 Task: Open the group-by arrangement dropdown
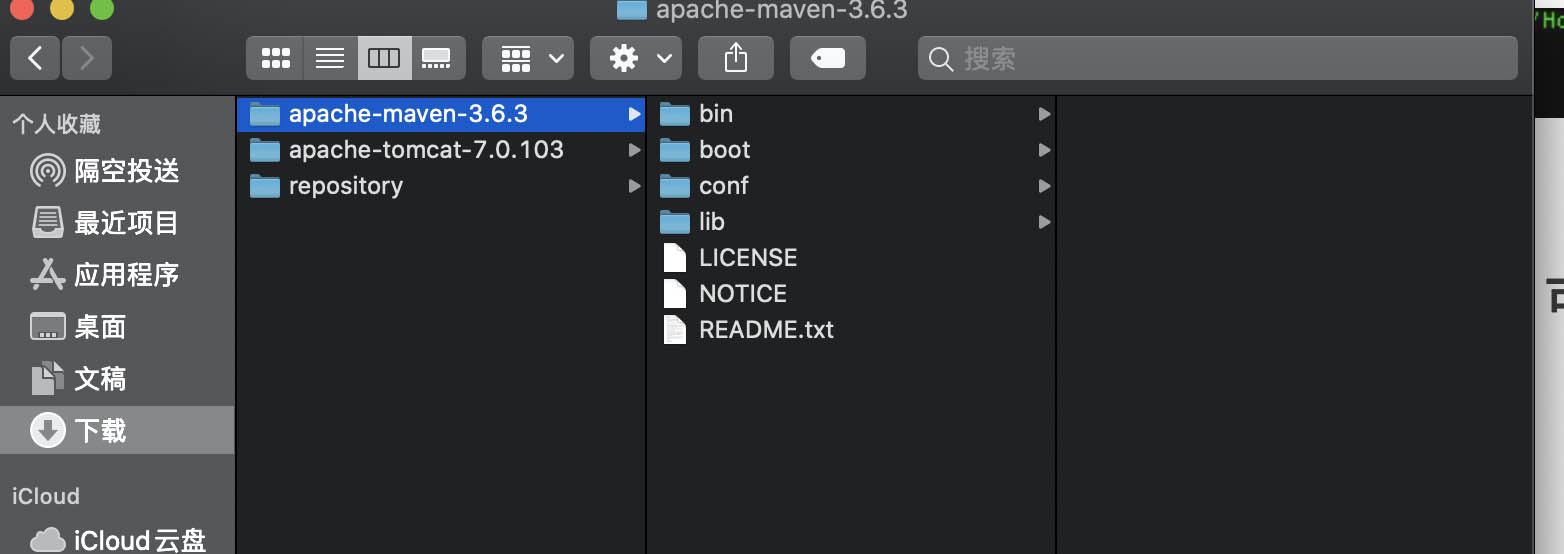point(528,59)
